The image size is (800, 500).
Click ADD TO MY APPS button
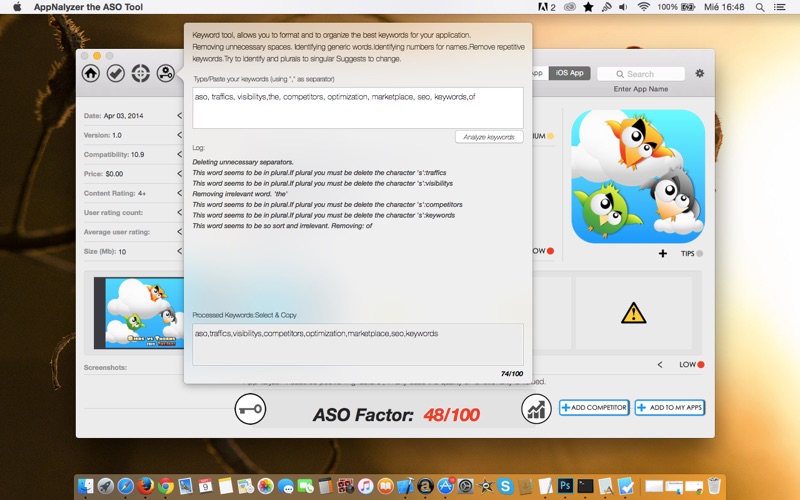(670, 407)
